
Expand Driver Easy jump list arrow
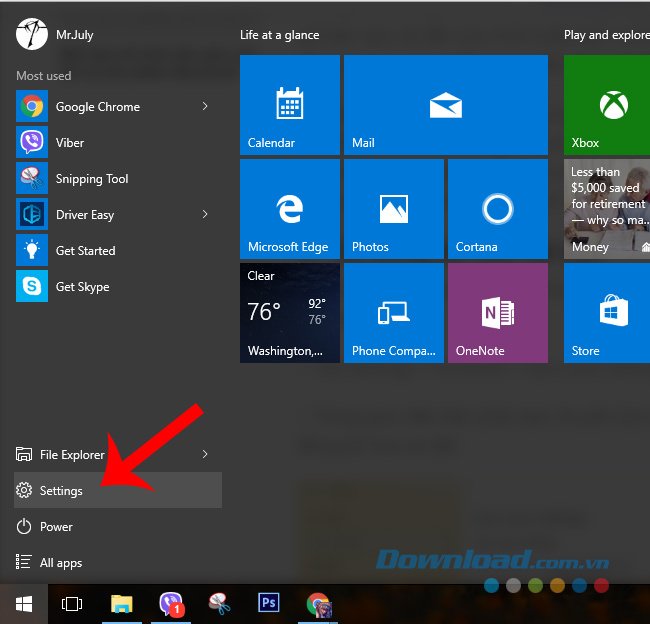(x=205, y=215)
